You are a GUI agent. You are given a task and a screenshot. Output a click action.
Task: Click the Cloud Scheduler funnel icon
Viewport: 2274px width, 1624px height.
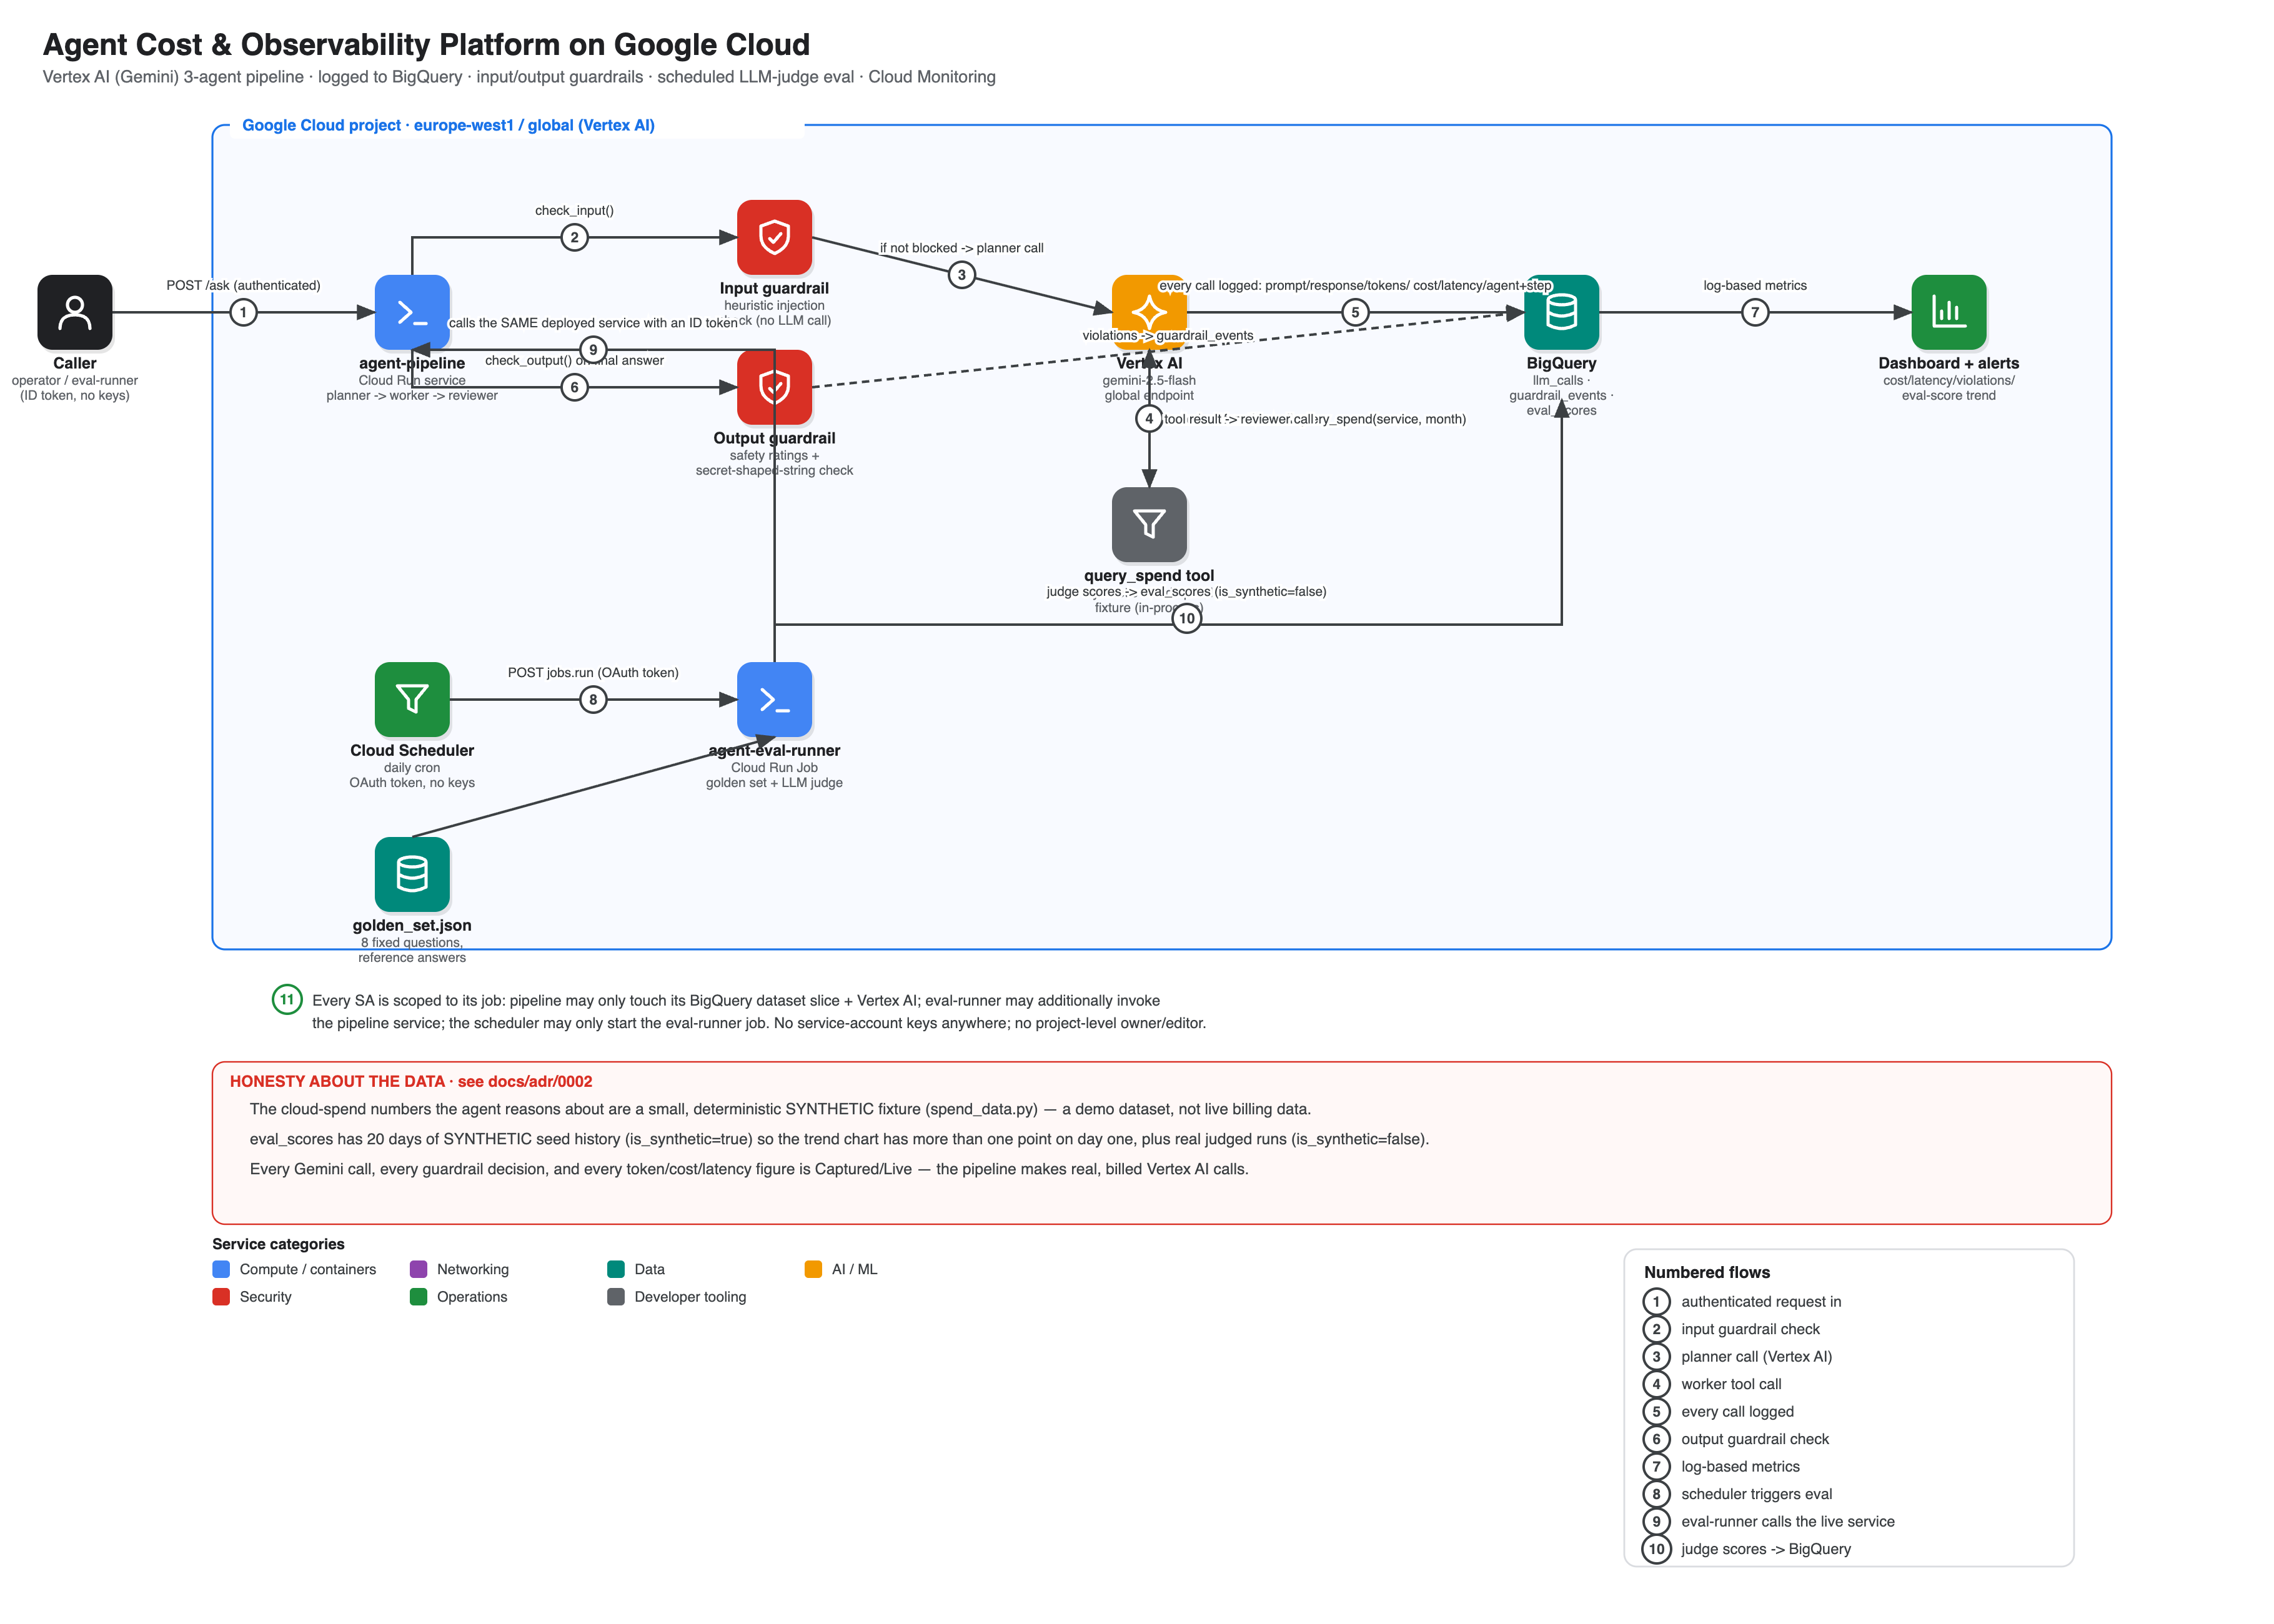(412, 699)
